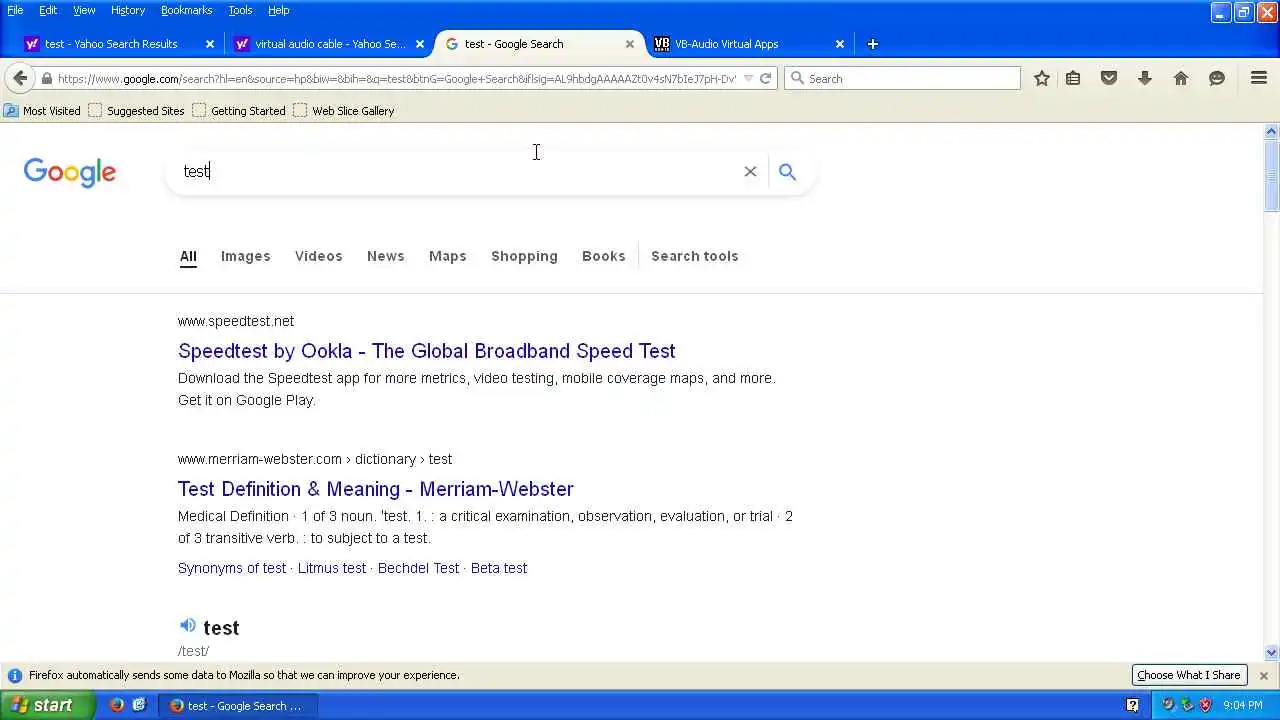Close the virtual audio cable Yahoo tab
Image resolution: width=1280 pixels, height=720 pixels.
click(420, 44)
